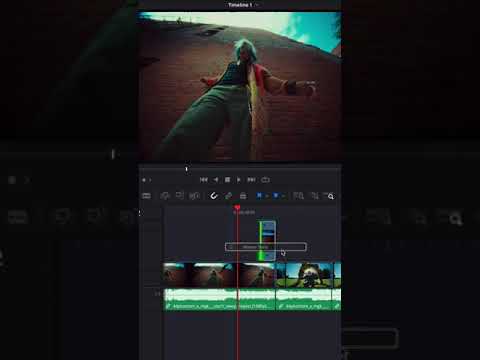480x360 pixels.
Task: Select the green-grass video clip
Action: pyautogui.click(x=304, y=275)
